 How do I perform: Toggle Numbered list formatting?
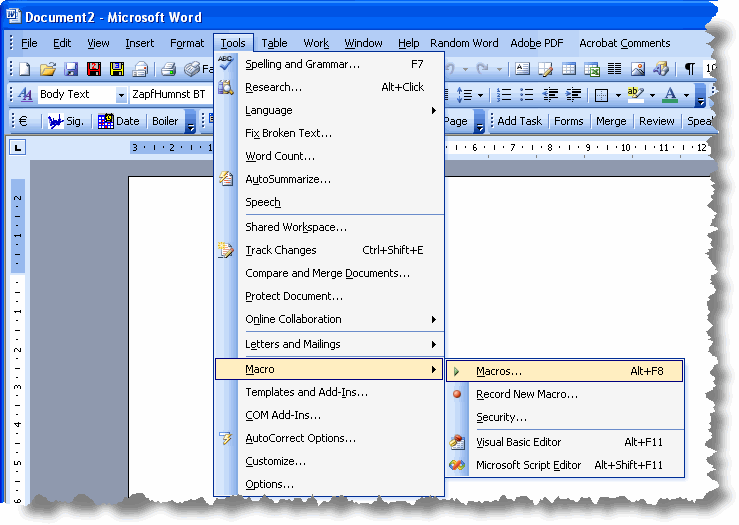pyautogui.click(x=504, y=95)
